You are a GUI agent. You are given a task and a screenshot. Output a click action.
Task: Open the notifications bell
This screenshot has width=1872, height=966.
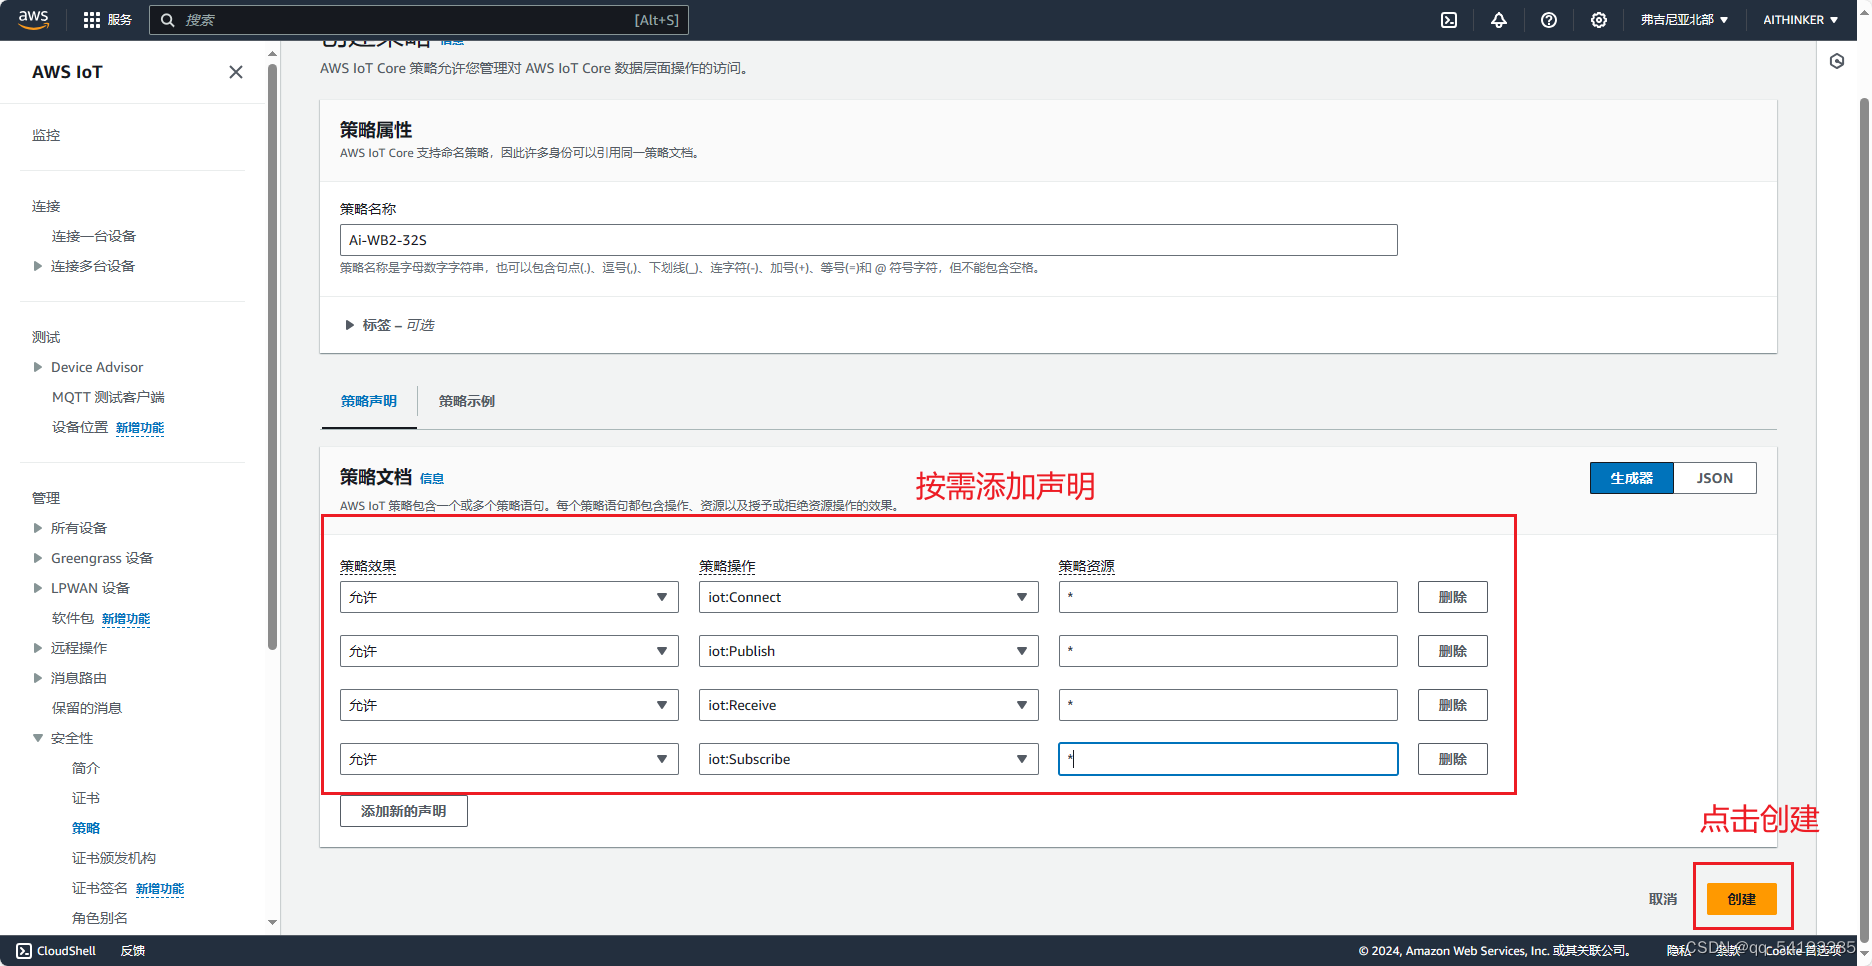point(1499,20)
